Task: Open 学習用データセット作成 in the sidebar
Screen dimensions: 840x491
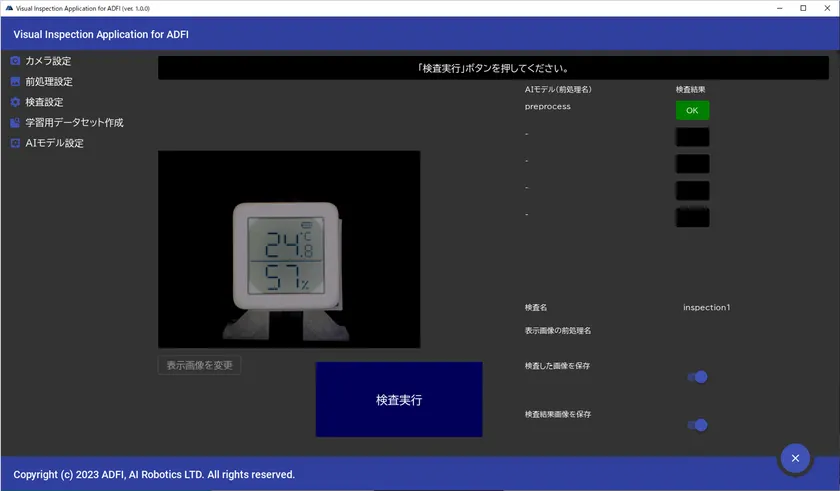Action: coord(74,123)
